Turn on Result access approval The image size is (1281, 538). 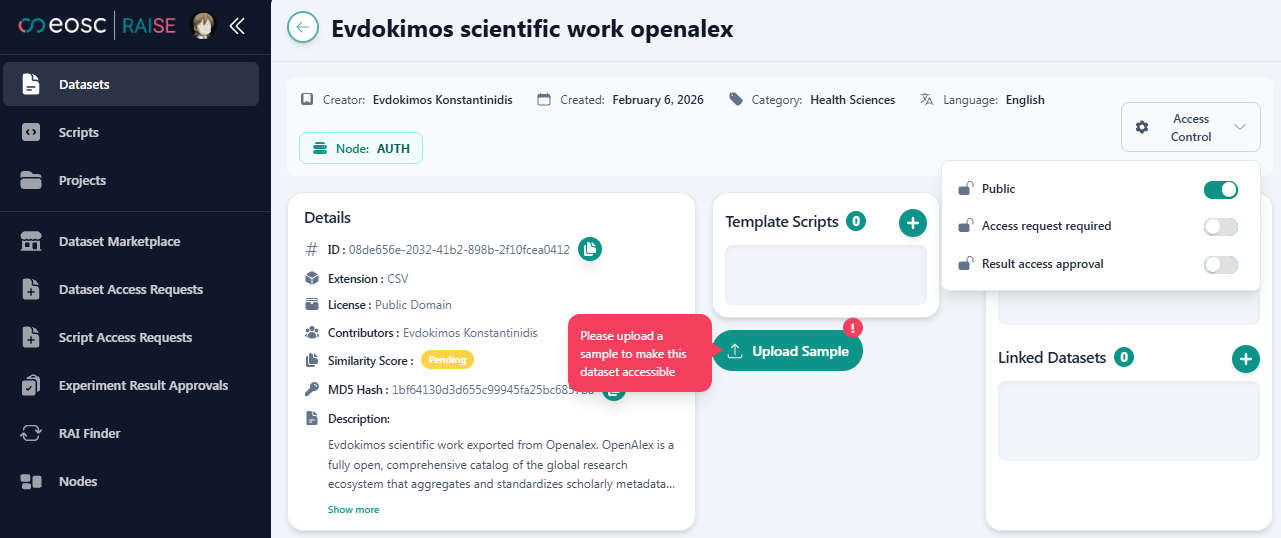pos(1220,265)
